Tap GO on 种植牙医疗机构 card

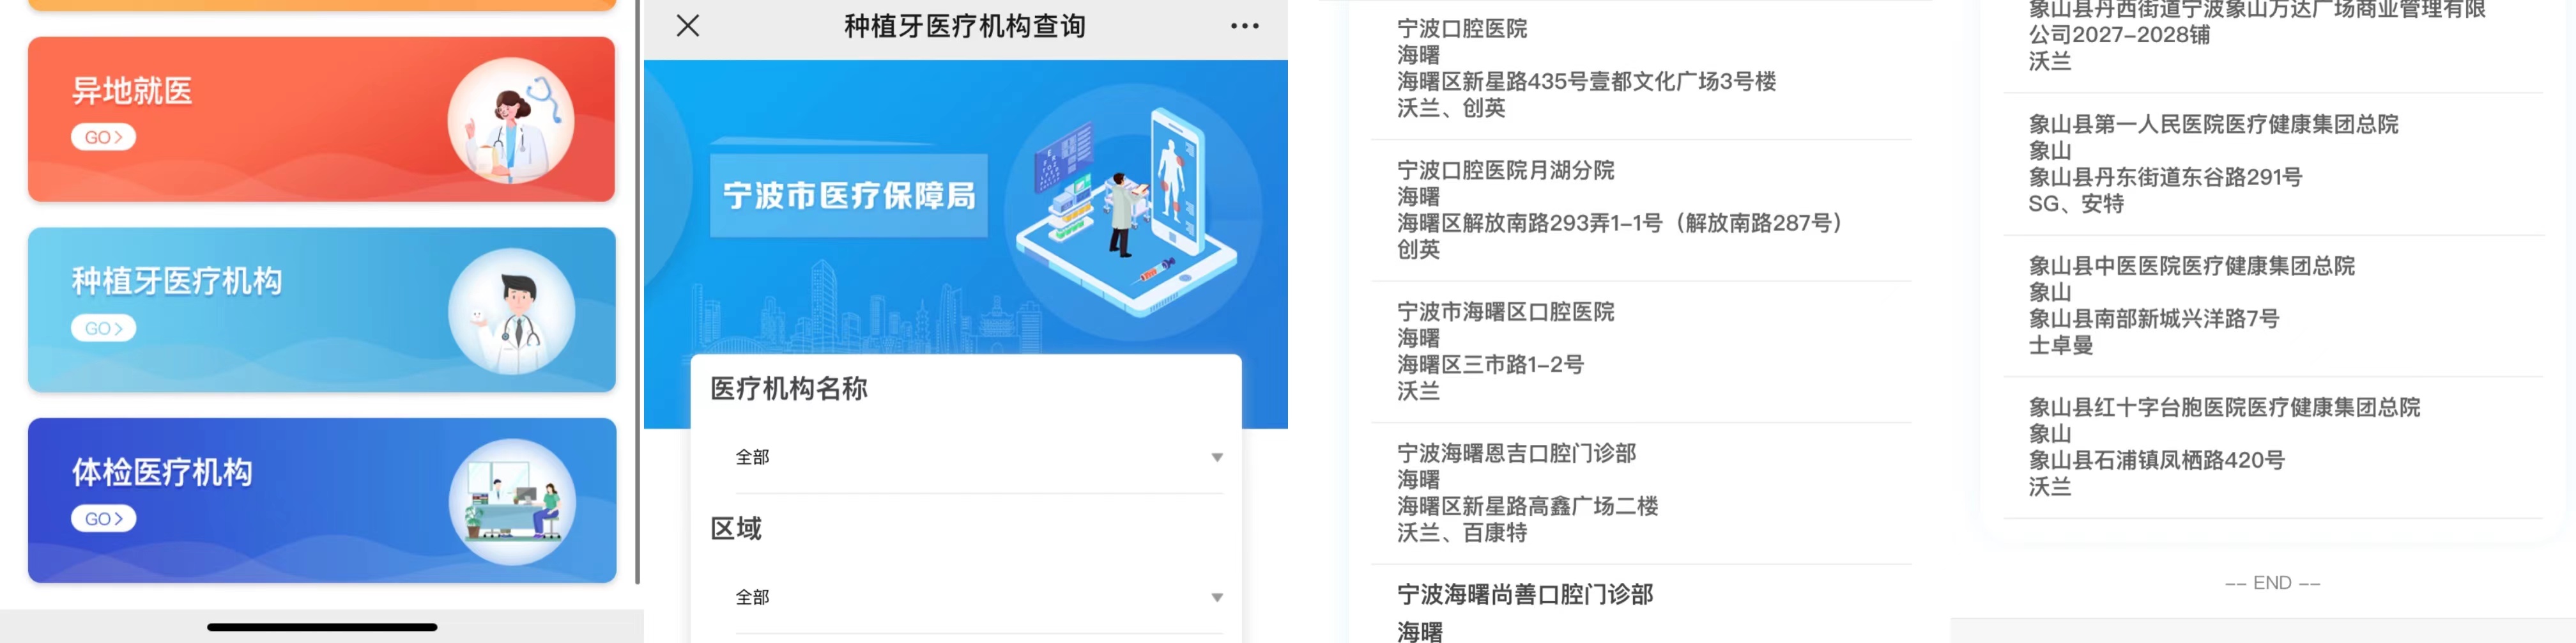pos(103,328)
